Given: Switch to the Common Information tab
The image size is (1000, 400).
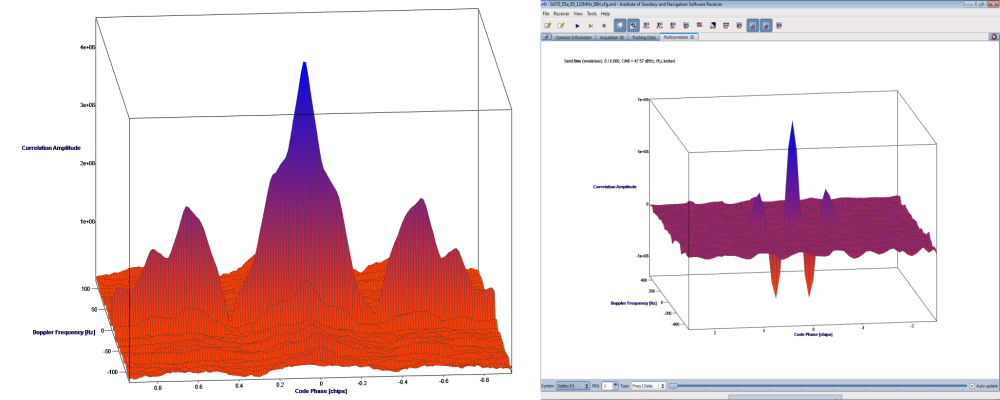Looking at the screenshot, I should click(x=573, y=38).
